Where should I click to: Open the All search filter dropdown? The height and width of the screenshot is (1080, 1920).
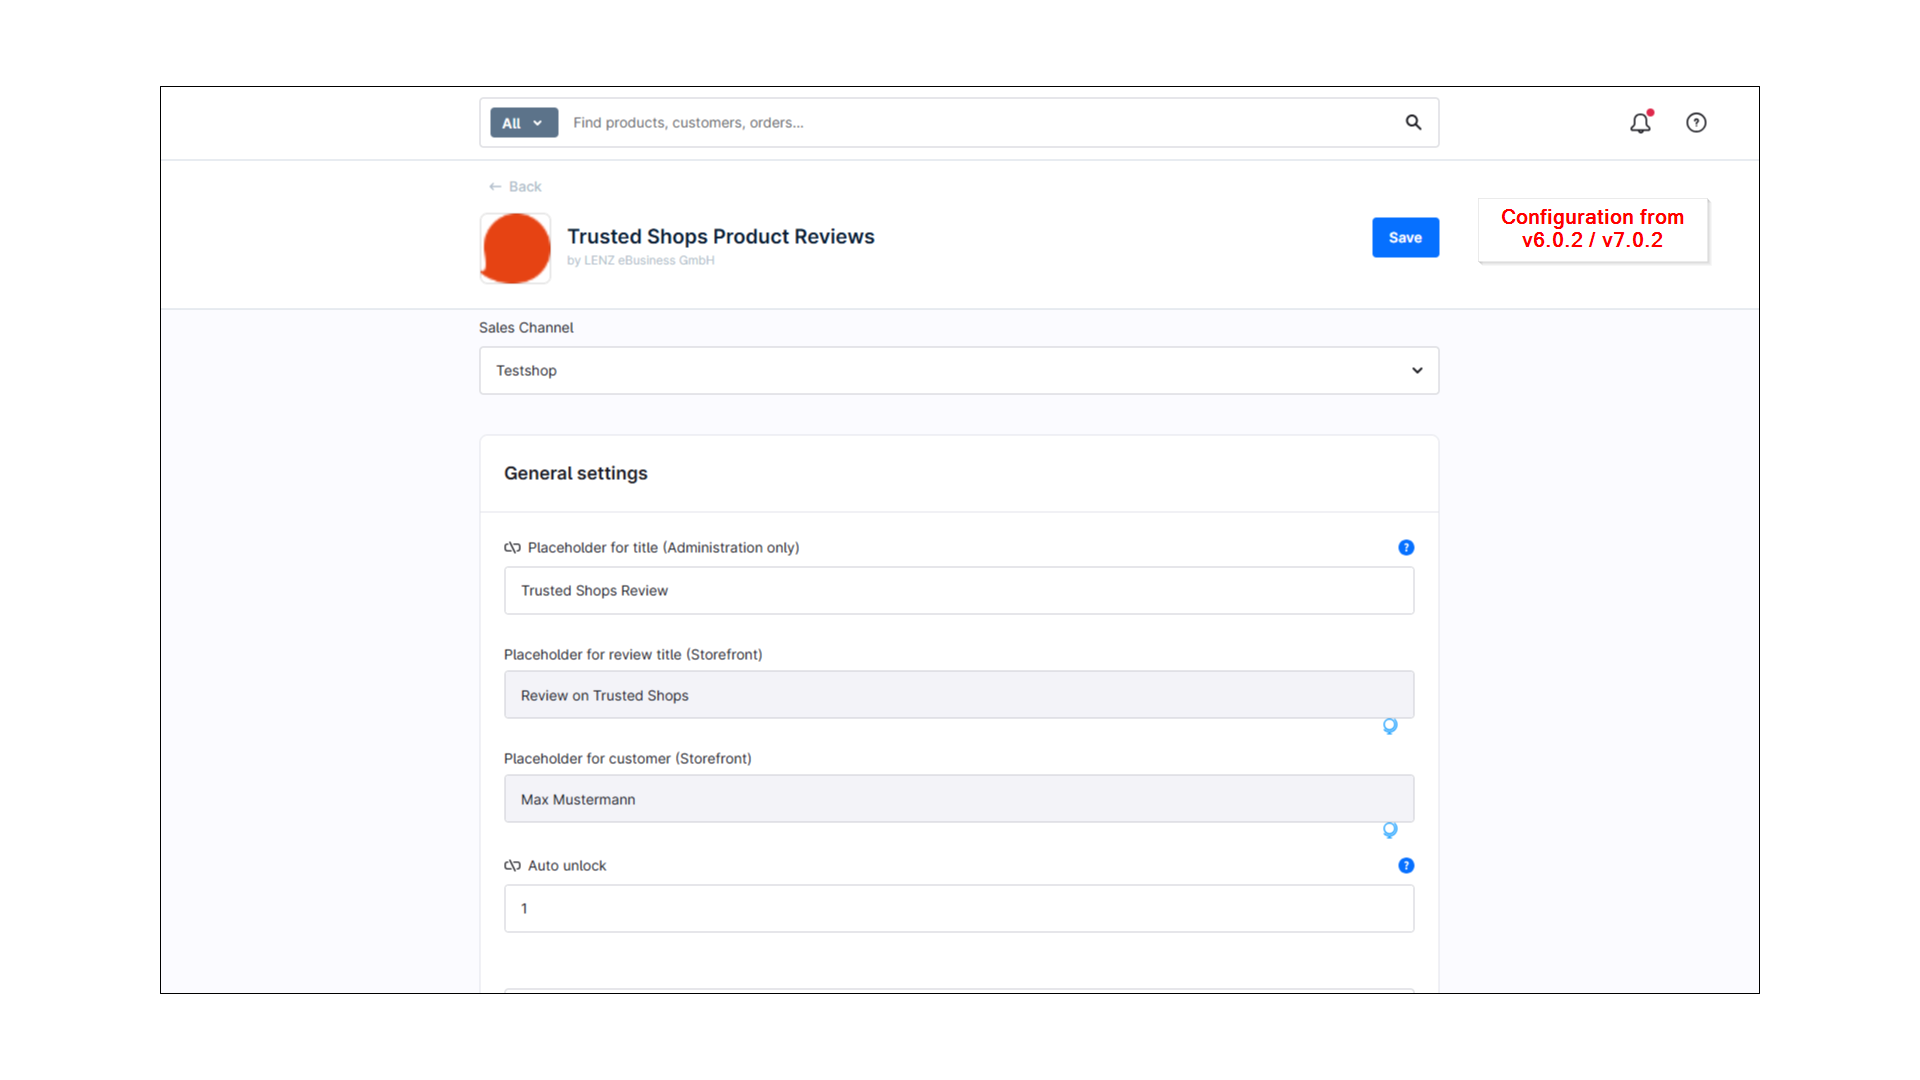(x=524, y=123)
